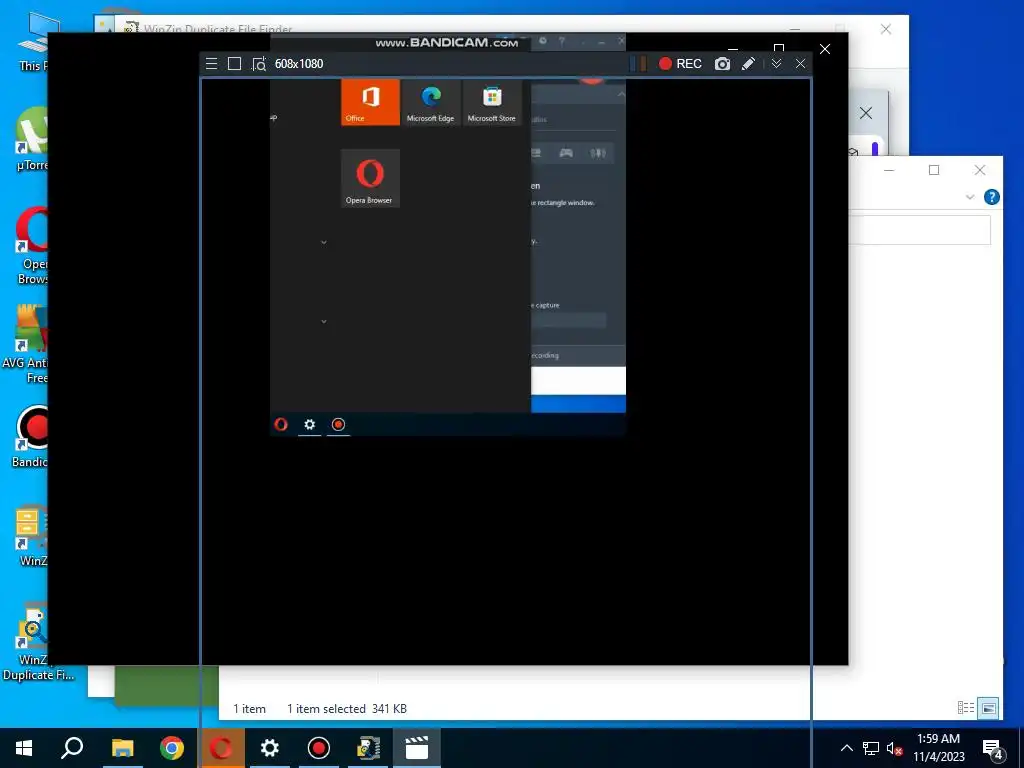Capture a screenshot with the camera icon
The width and height of the screenshot is (1024, 768).
[x=722, y=63]
